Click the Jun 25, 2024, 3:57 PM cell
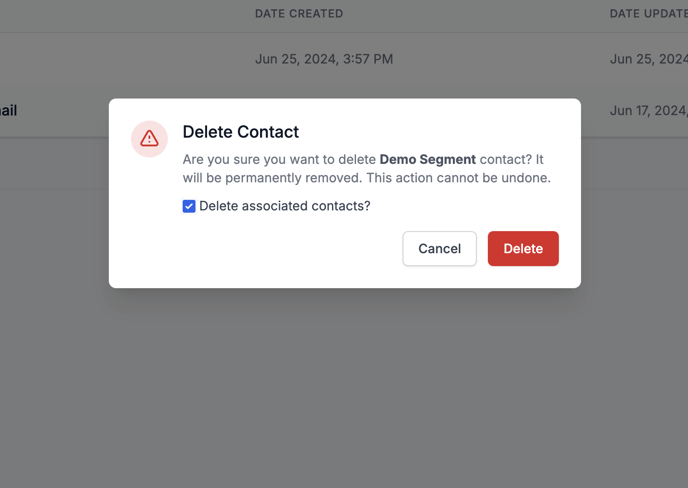 324,59
